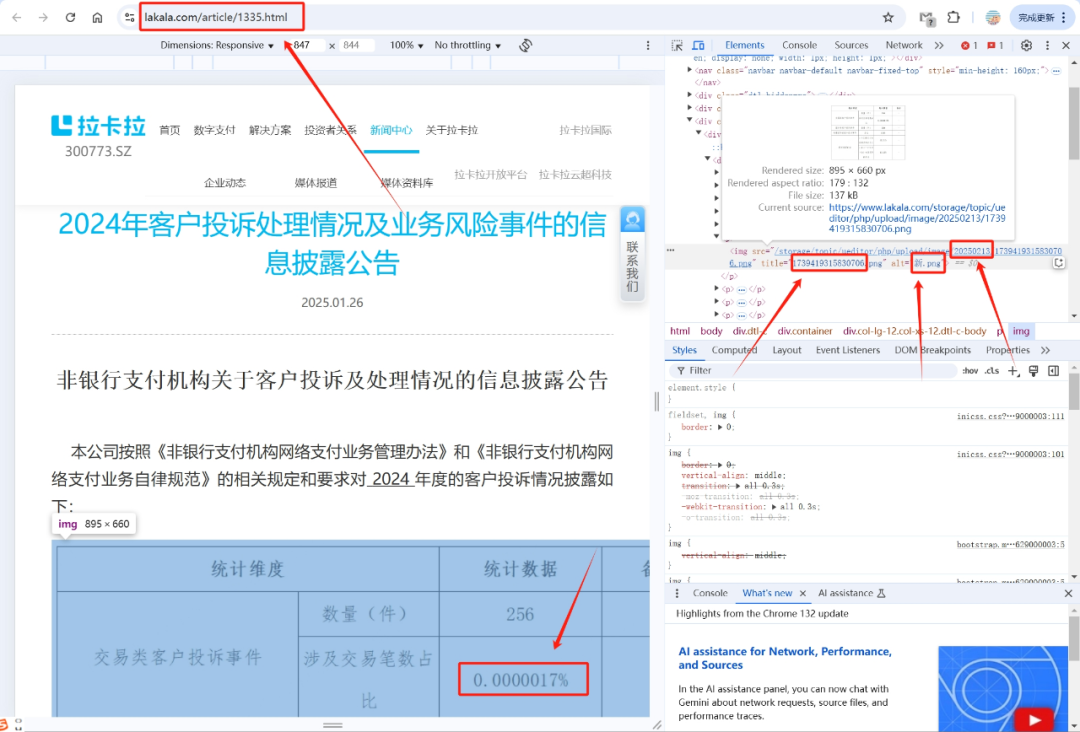Open the No throttling dropdown
1080x732 pixels.
point(468,45)
